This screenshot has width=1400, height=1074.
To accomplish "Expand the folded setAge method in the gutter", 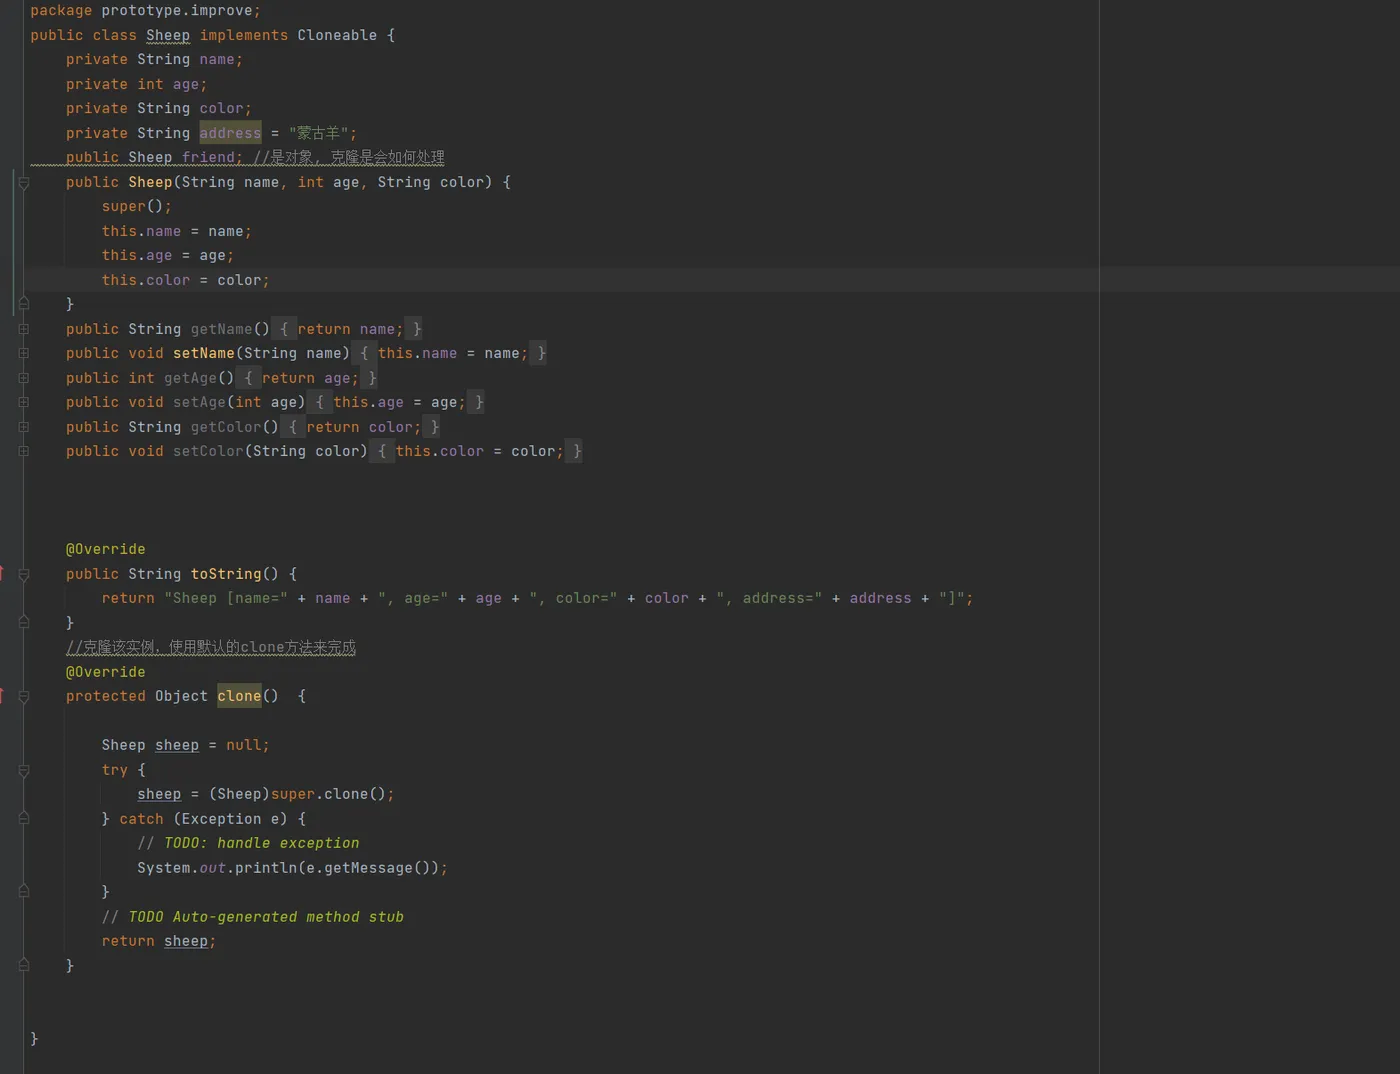I will point(24,402).
